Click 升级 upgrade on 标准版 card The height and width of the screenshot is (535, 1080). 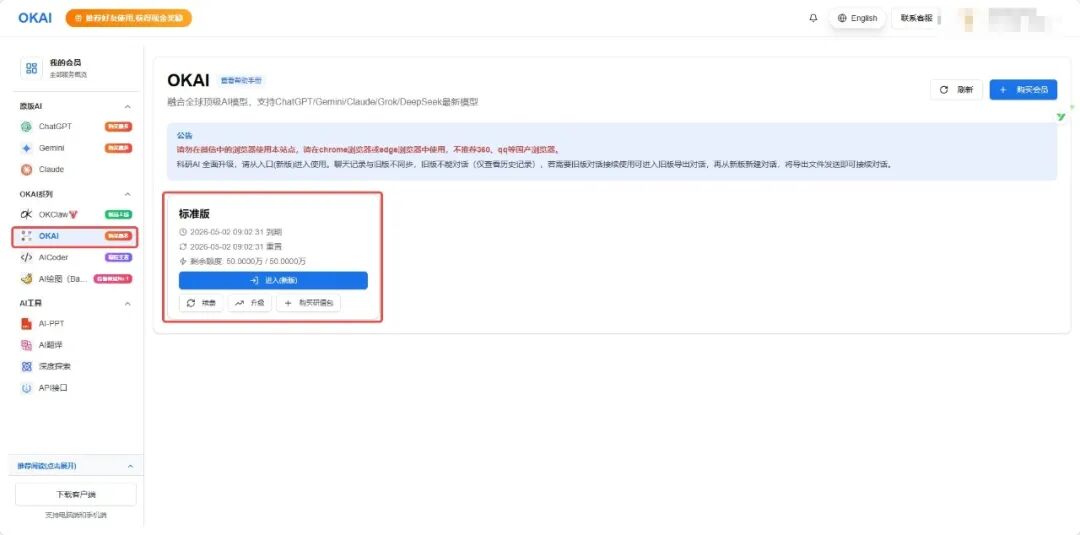250,303
